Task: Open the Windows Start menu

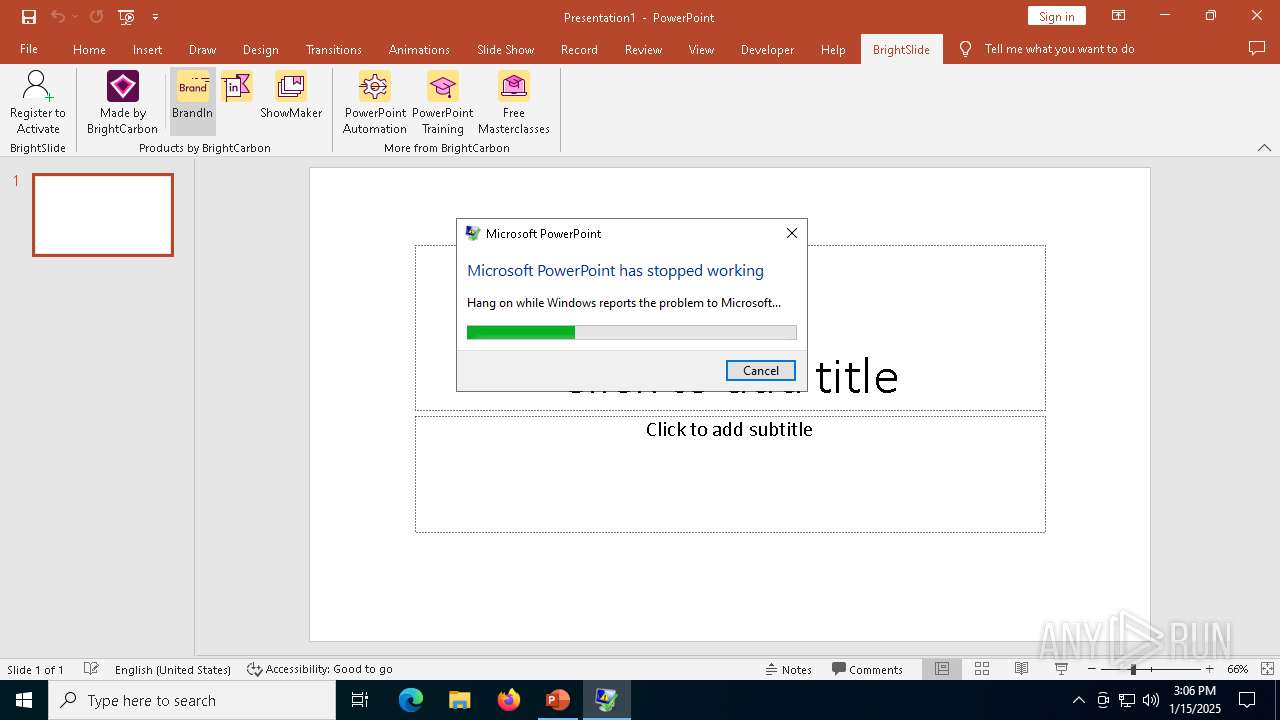Action: tap(24, 700)
